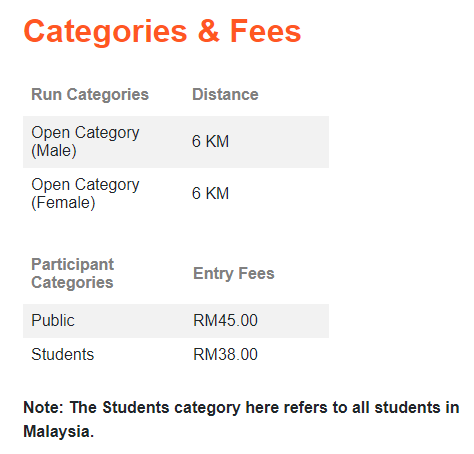Select the Open Category (Female) cell
The image size is (474, 454).
[x=85, y=193]
